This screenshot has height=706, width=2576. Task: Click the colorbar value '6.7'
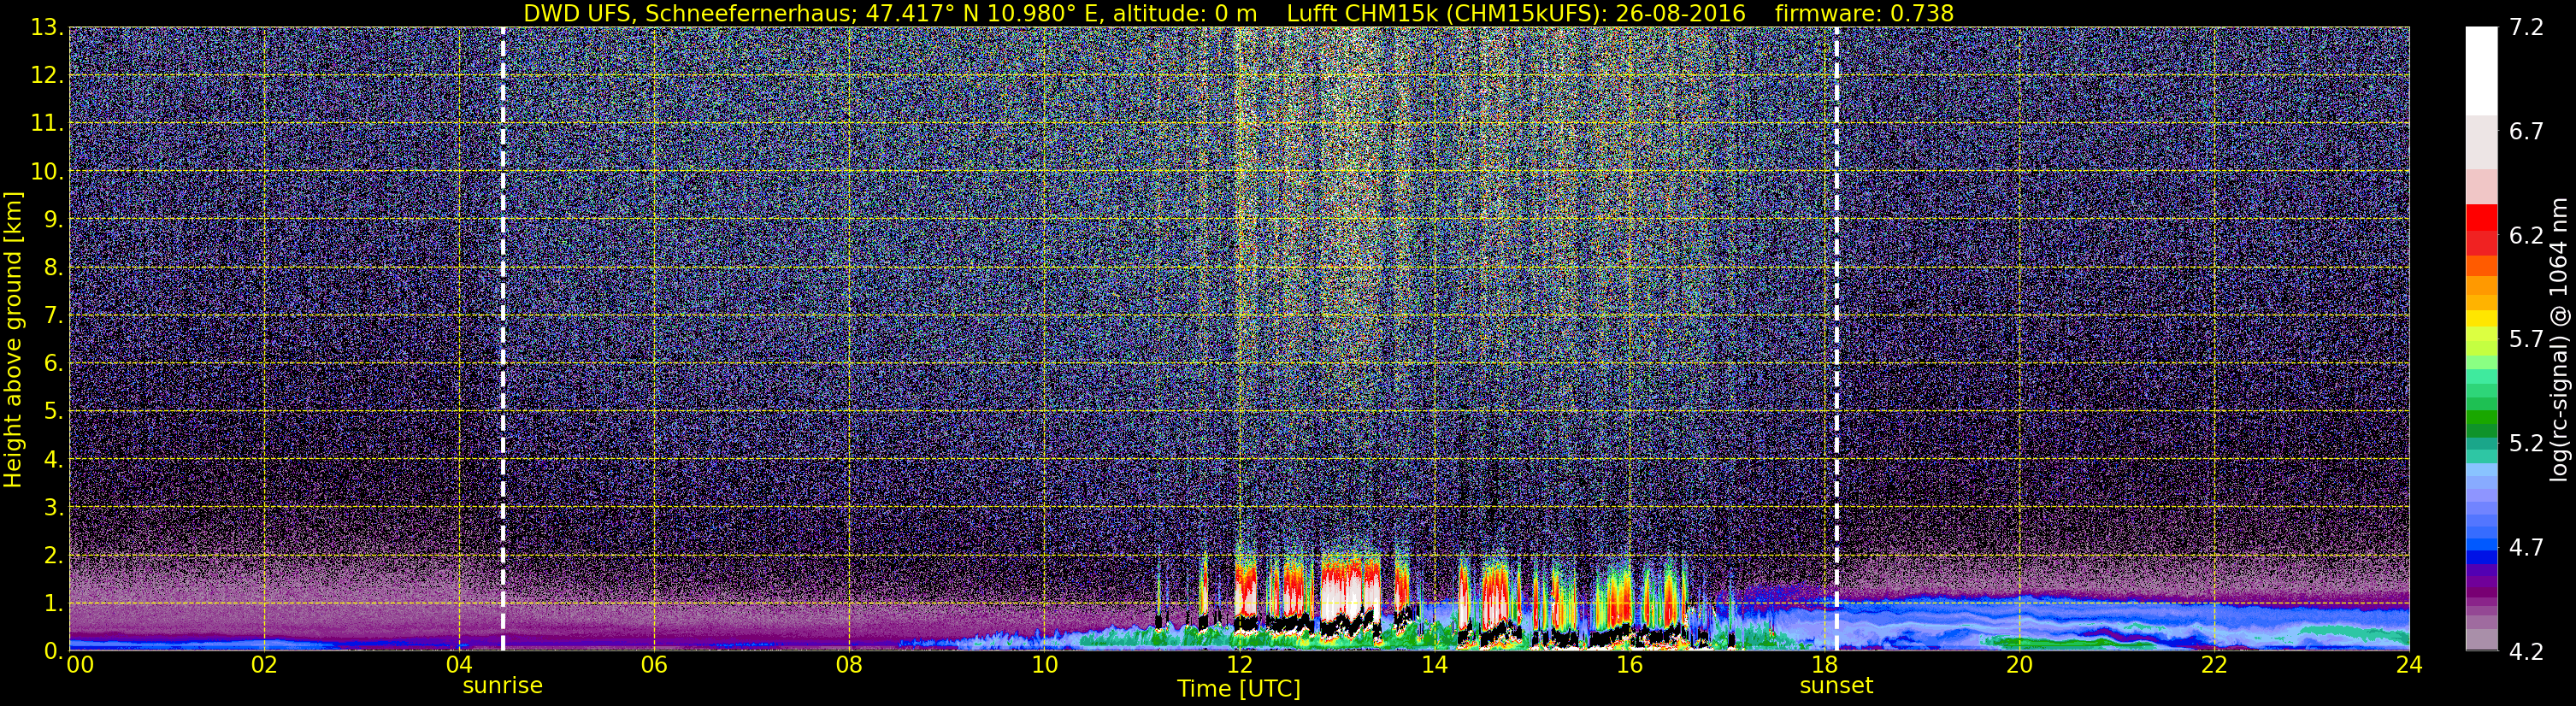[x=2526, y=132]
